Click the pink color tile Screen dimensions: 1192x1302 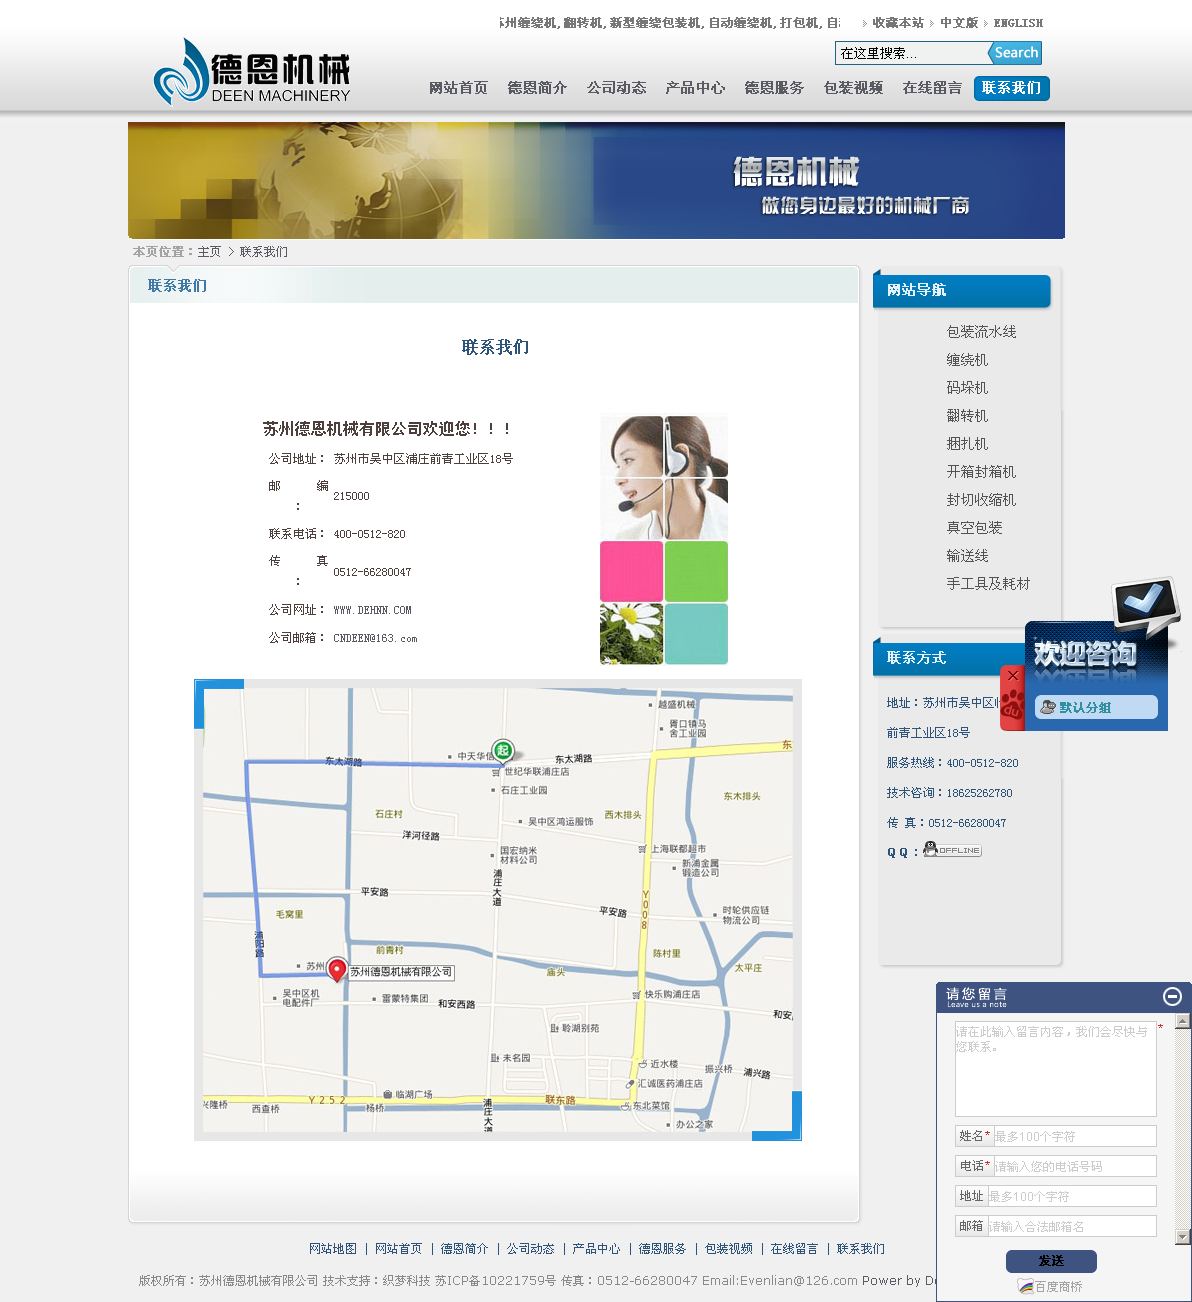631,571
